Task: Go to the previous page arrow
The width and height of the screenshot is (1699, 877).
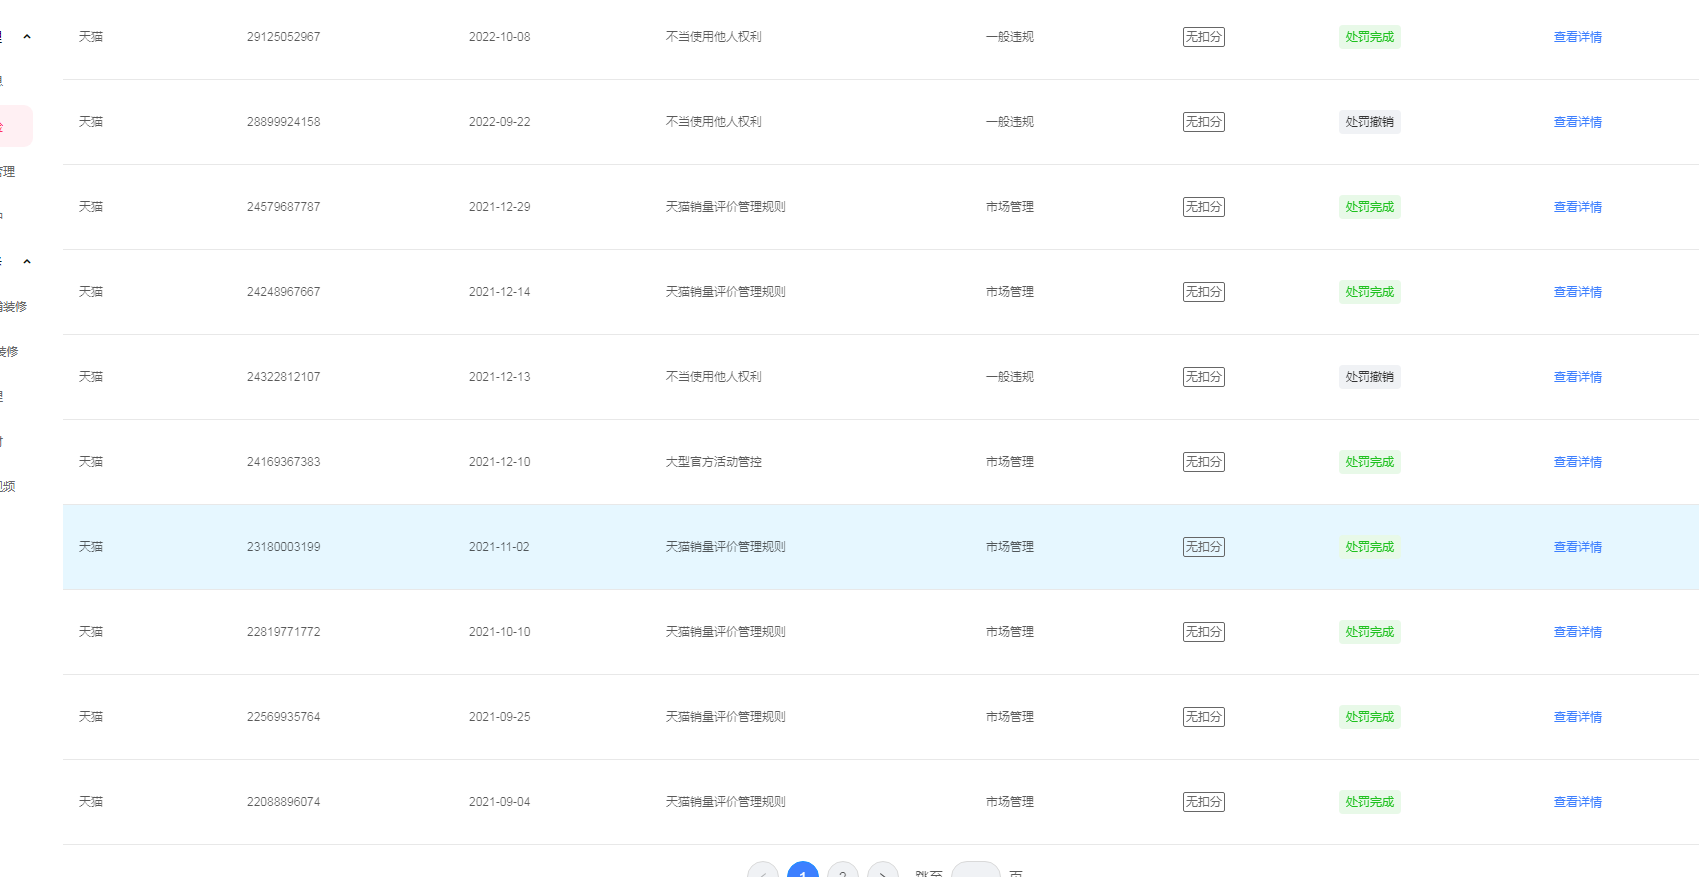Action: point(763,871)
